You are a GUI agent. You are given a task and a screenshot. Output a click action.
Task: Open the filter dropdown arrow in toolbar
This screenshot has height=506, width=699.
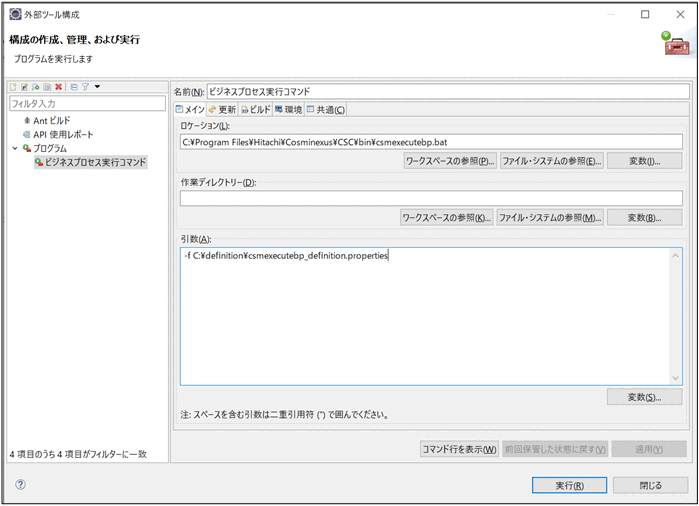click(x=97, y=86)
